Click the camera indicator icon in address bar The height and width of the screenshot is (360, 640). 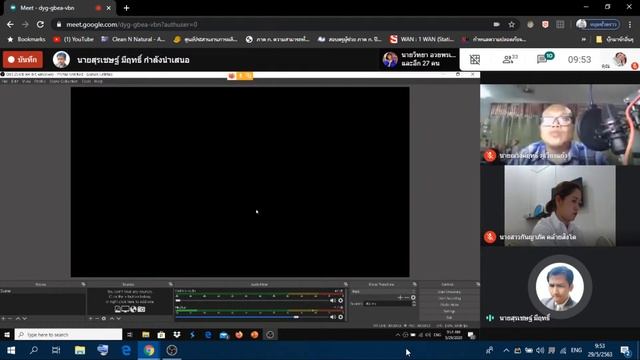click(x=496, y=24)
